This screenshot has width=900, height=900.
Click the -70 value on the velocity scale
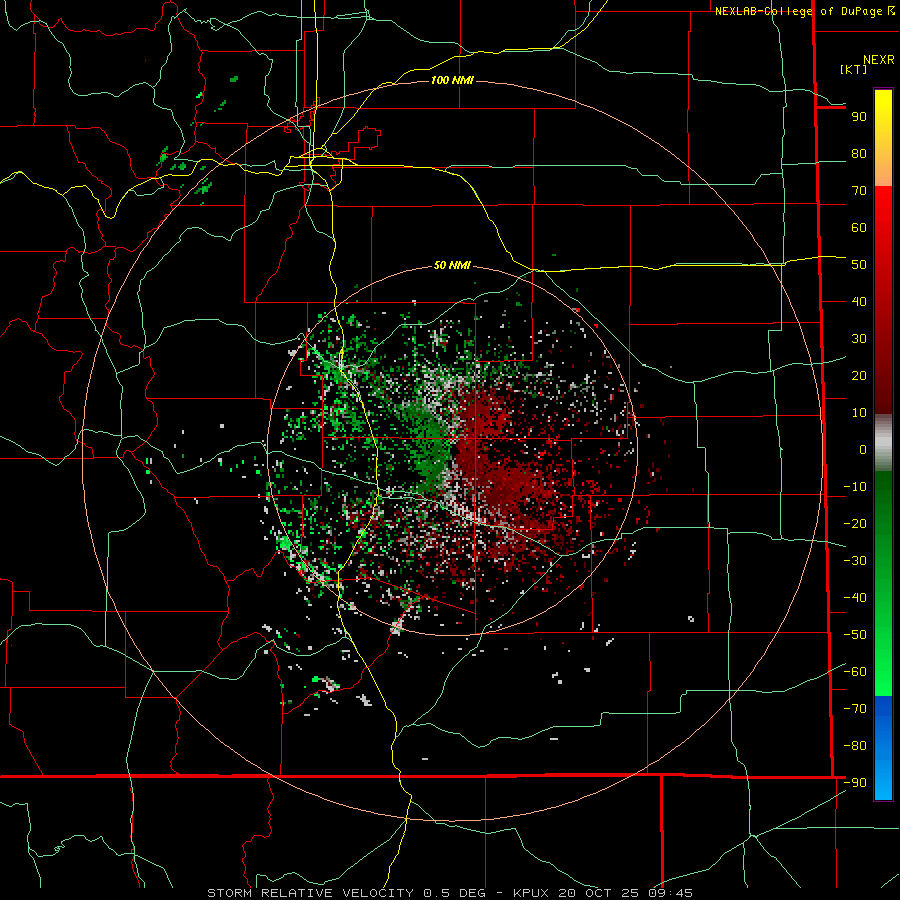(855, 708)
